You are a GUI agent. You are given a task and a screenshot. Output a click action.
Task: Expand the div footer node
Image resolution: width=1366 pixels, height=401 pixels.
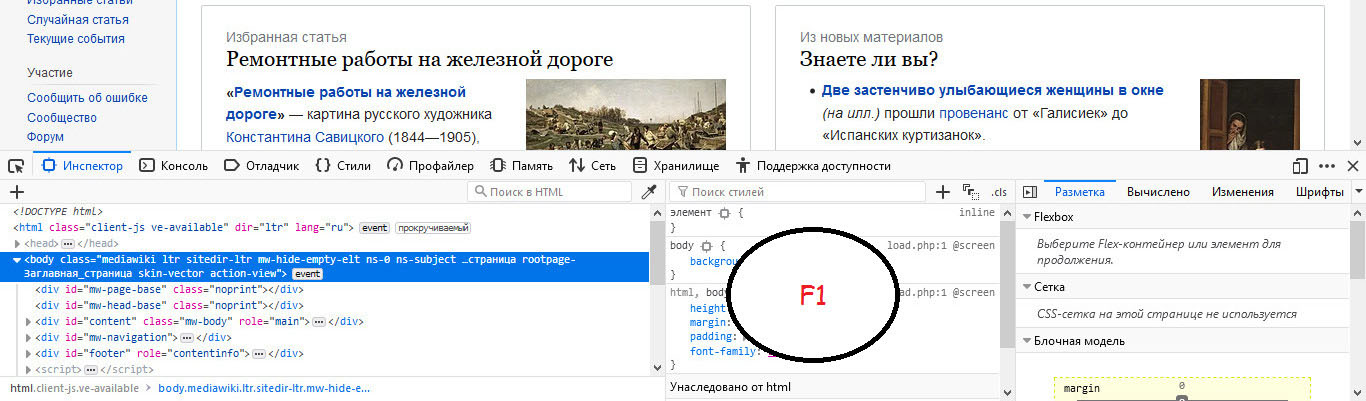28,354
